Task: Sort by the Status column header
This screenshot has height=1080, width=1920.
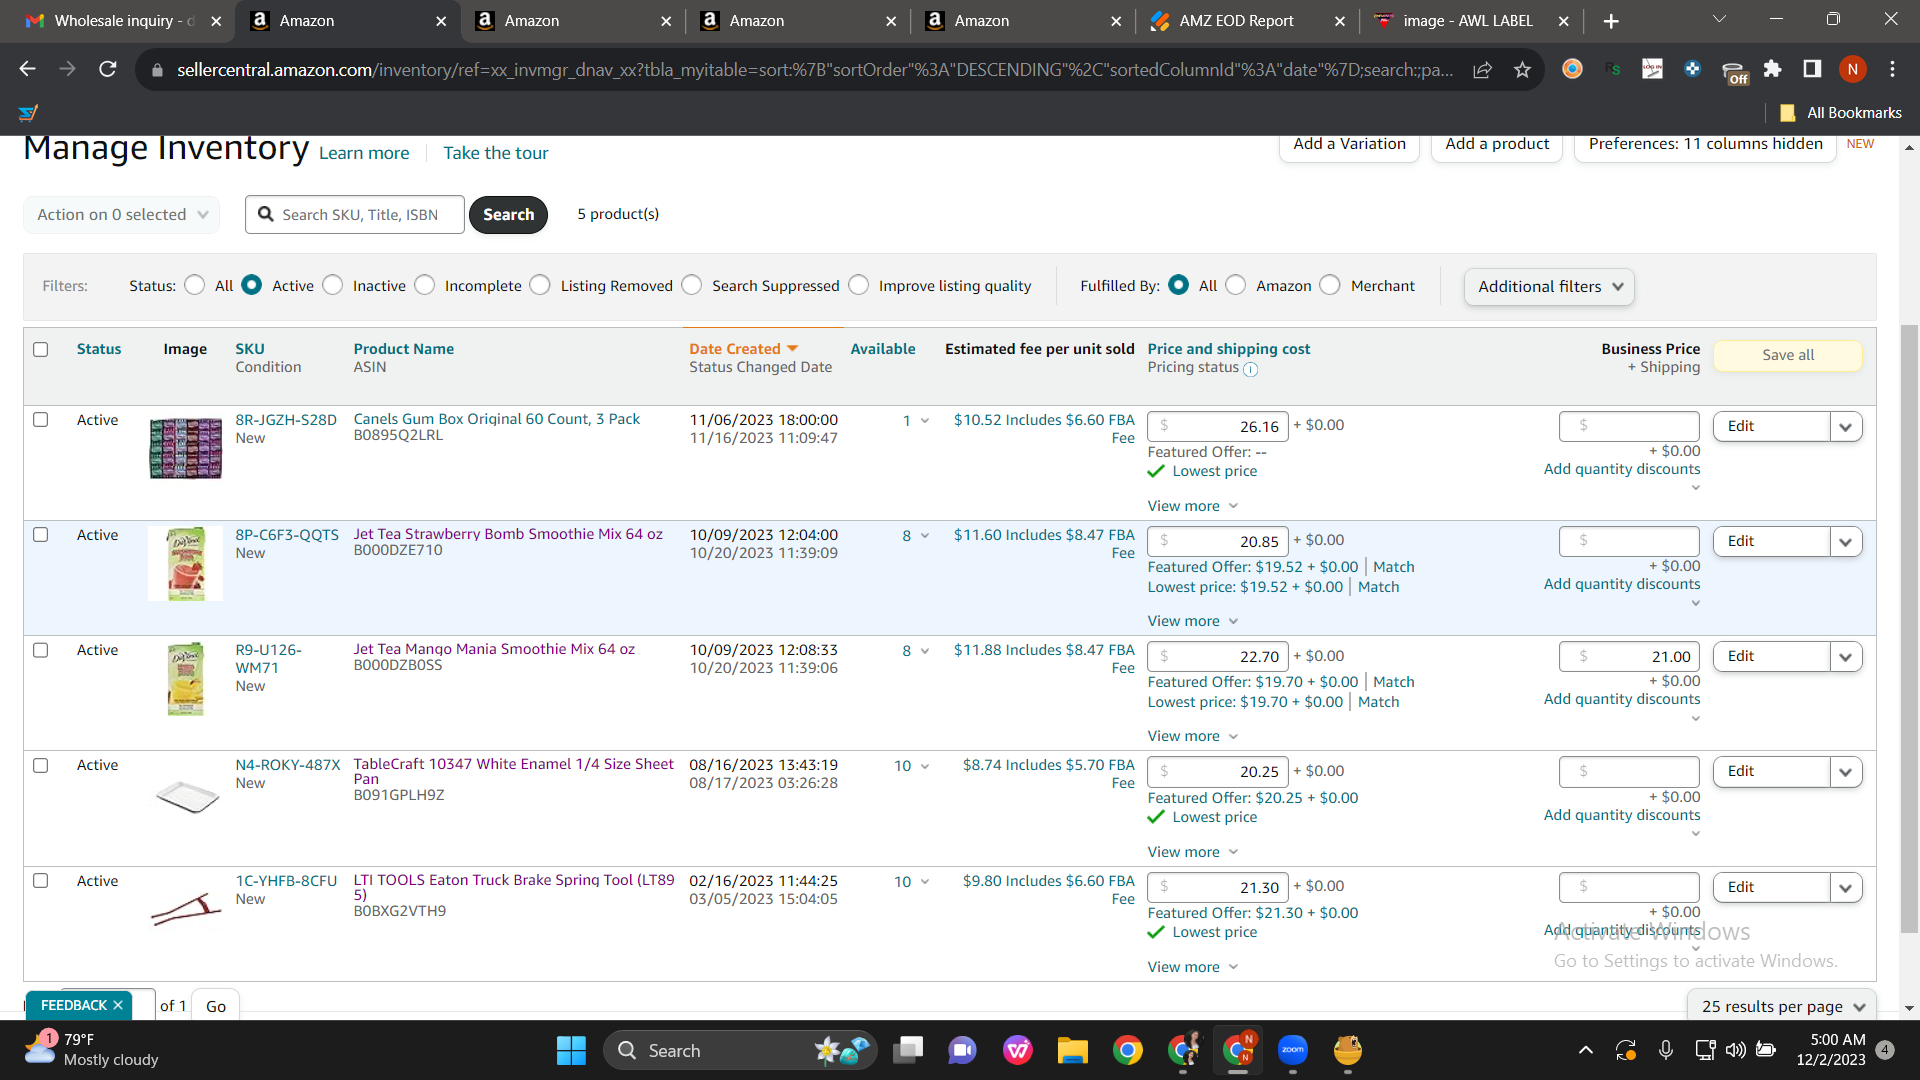Action: click(x=99, y=349)
